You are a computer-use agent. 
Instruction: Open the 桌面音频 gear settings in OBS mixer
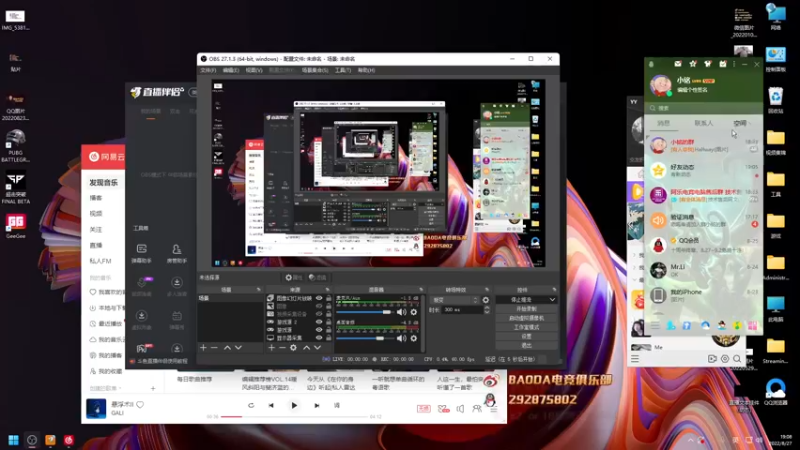(x=414, y=338)
